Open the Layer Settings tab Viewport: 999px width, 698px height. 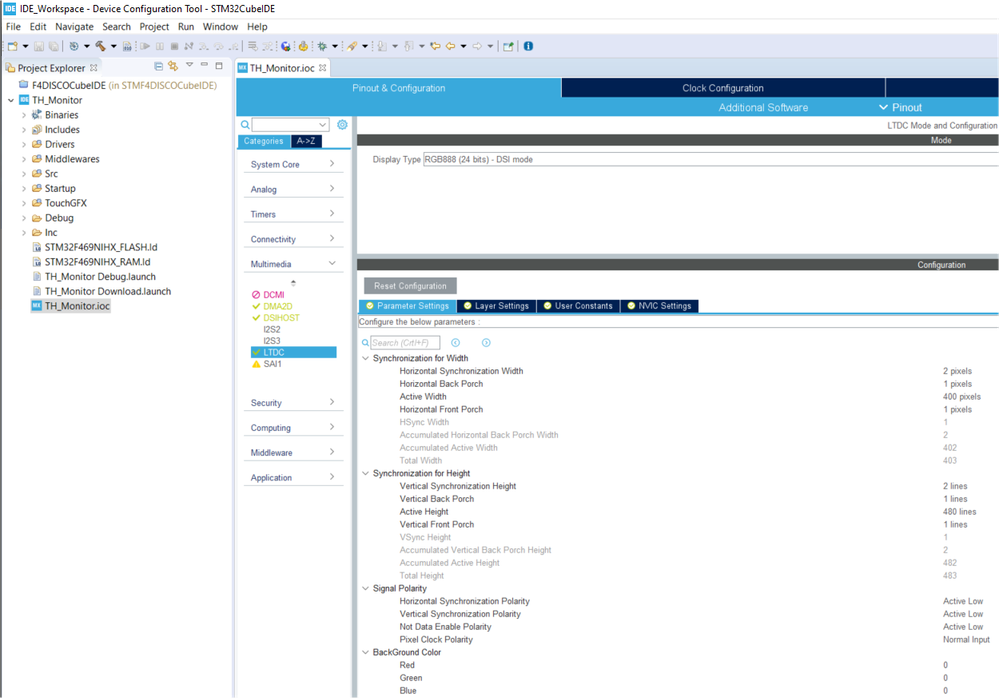tap(496, 306)
